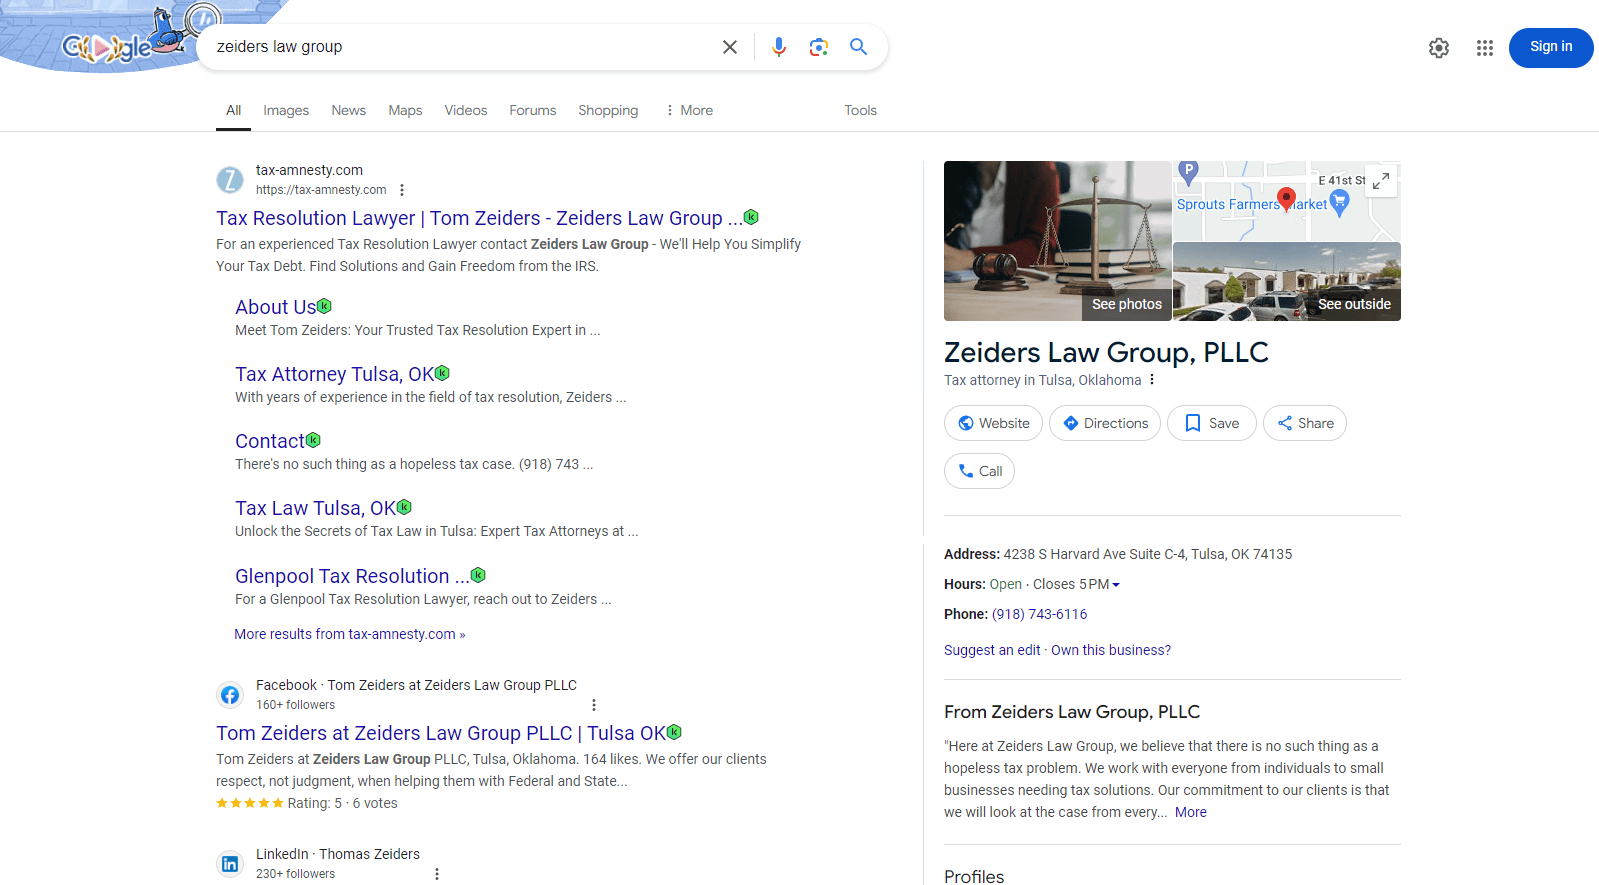The image size is (1599, 885).
Task: Click the tax-amnesty.com site favicon
Action: (230, 180)
